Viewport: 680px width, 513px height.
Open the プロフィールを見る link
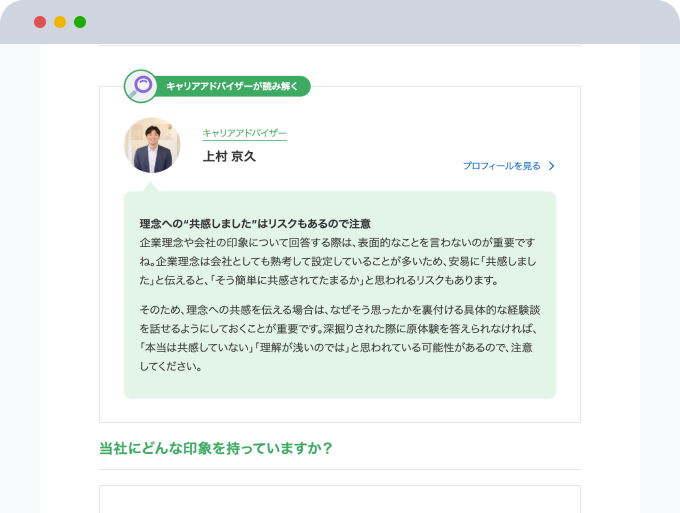coord(501,166)
